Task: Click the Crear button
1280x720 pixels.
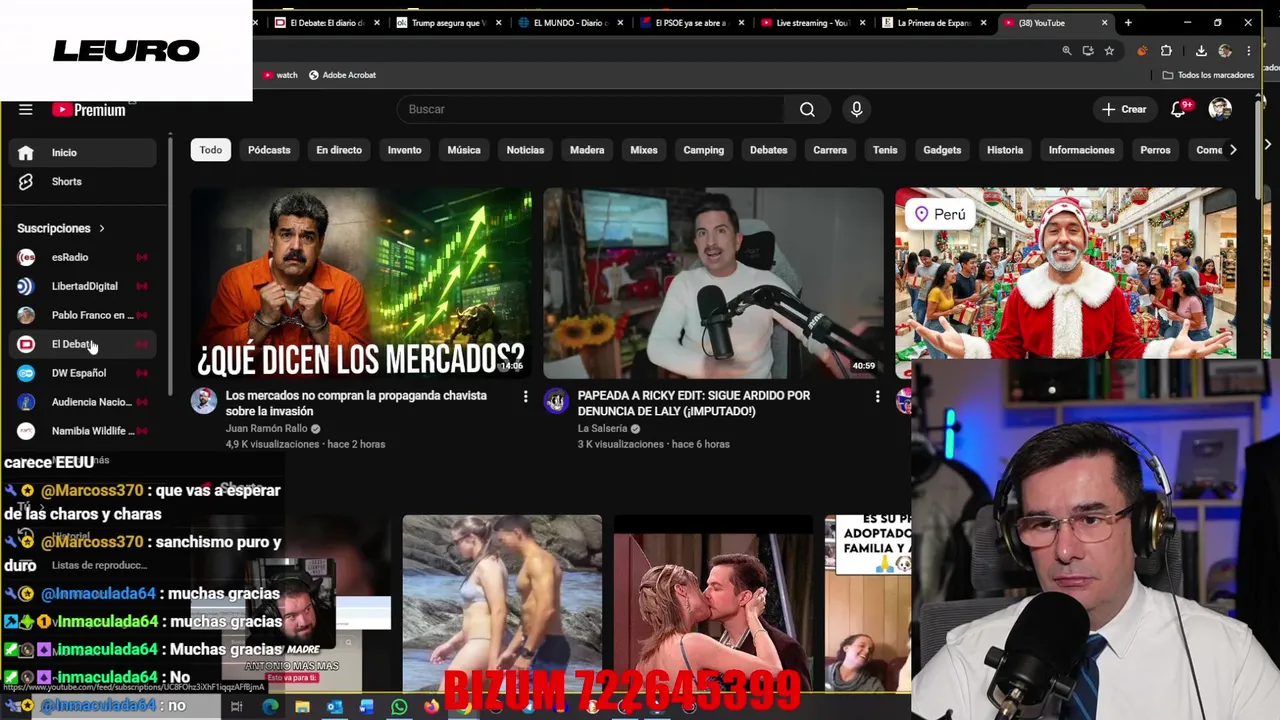Action: click(1124, 109)
